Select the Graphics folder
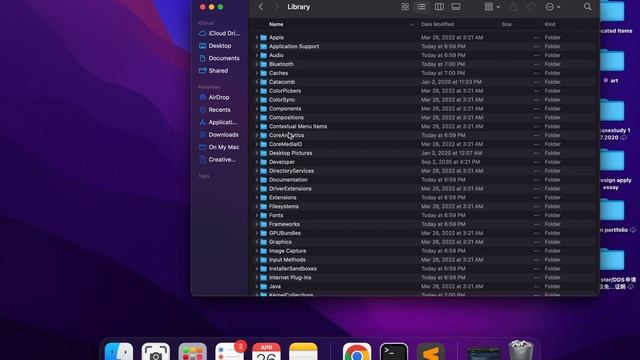The image size is (640, 360). (x=424, y=242)
